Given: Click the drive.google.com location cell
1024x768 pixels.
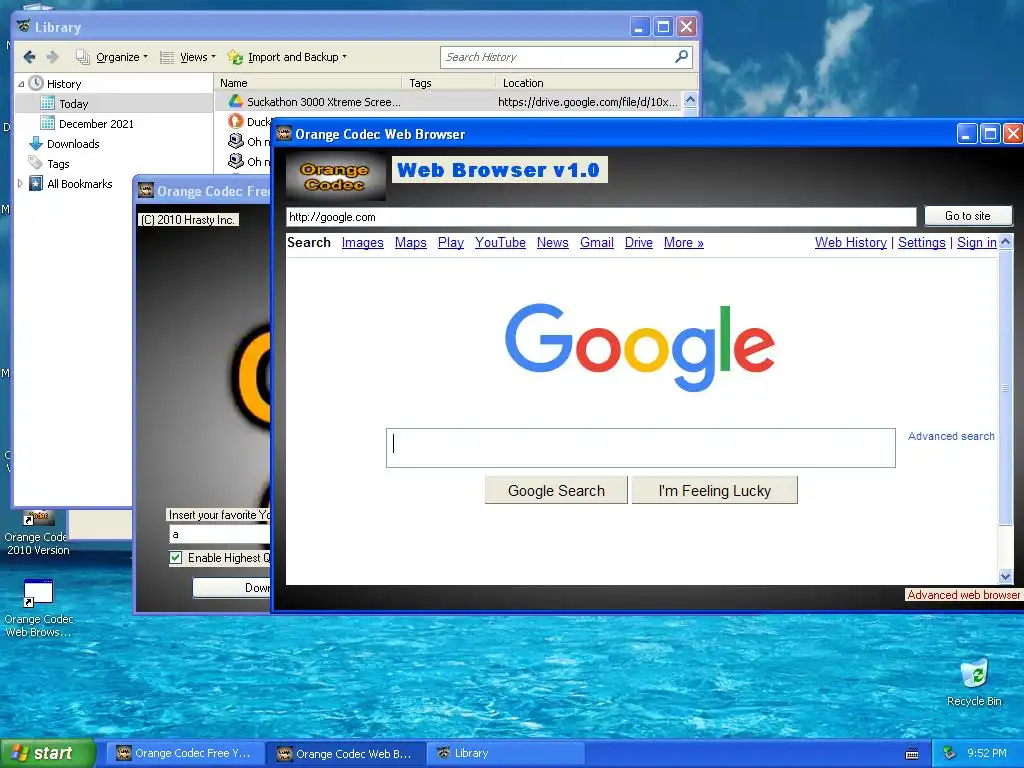Looking at the screenshot, I should pyautogui.click(x=588, y=102).
